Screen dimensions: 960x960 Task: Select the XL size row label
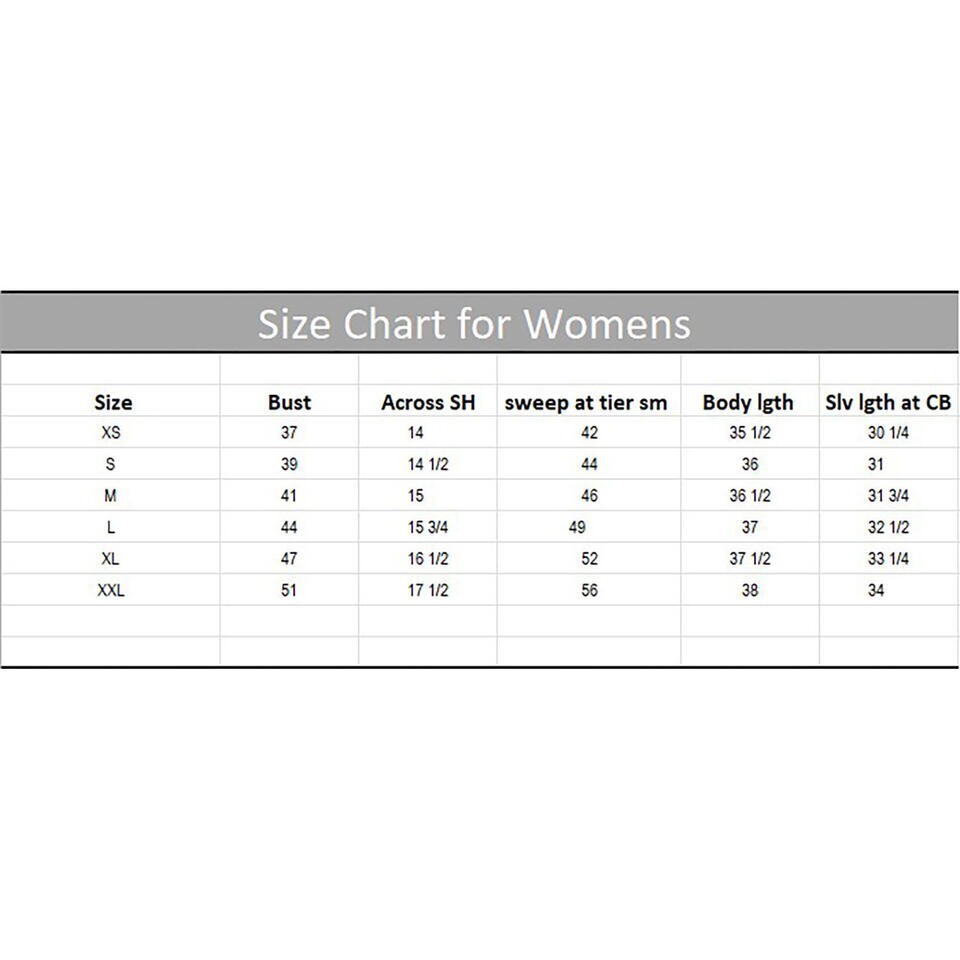click(x=111, y=558)
